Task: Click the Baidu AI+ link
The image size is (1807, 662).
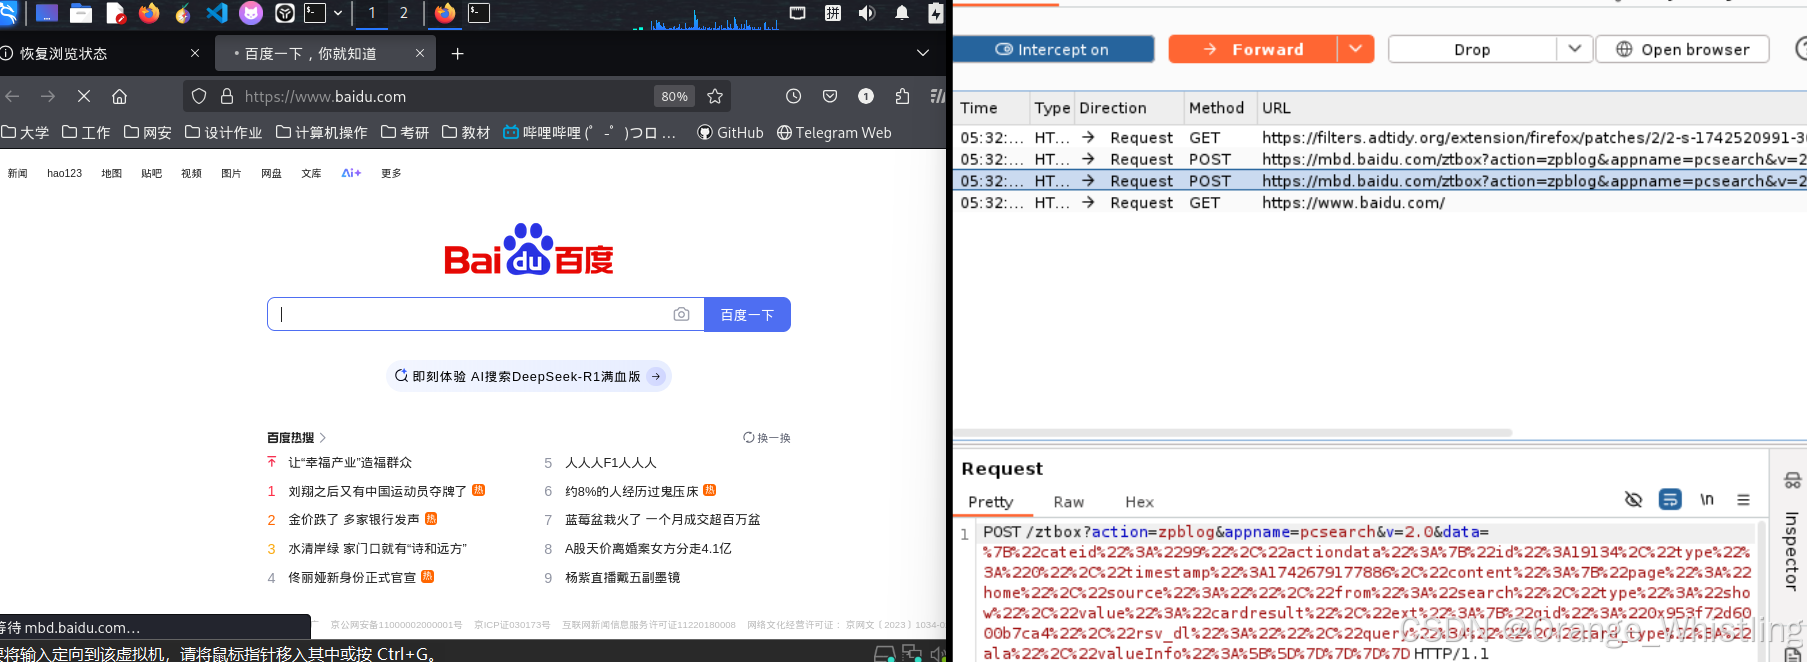Action: [x=351, y=173]
